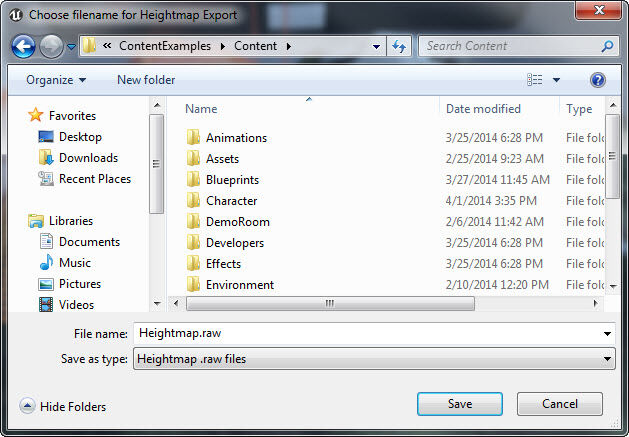
Task: Click the file list scroll down arrow
Action: (613, 286)
